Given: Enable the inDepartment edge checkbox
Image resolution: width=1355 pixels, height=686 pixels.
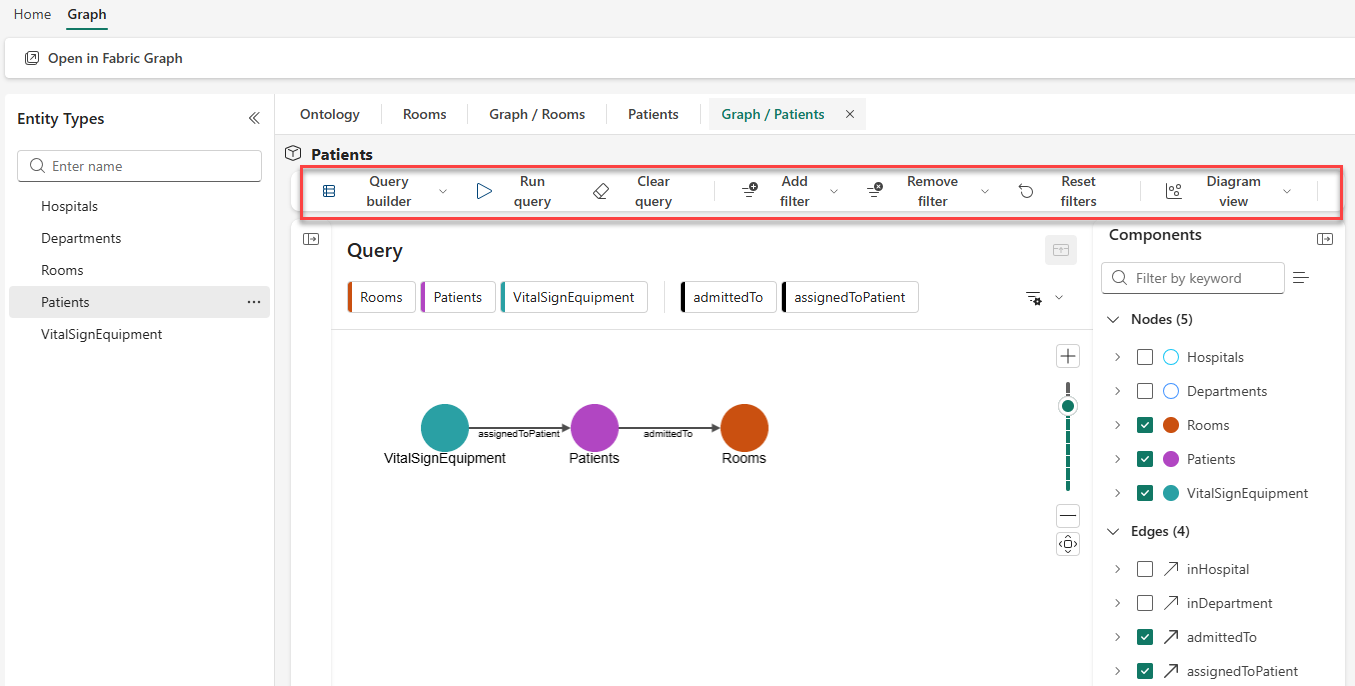Looking at the screenshot, I should [x=1145, y=603].
